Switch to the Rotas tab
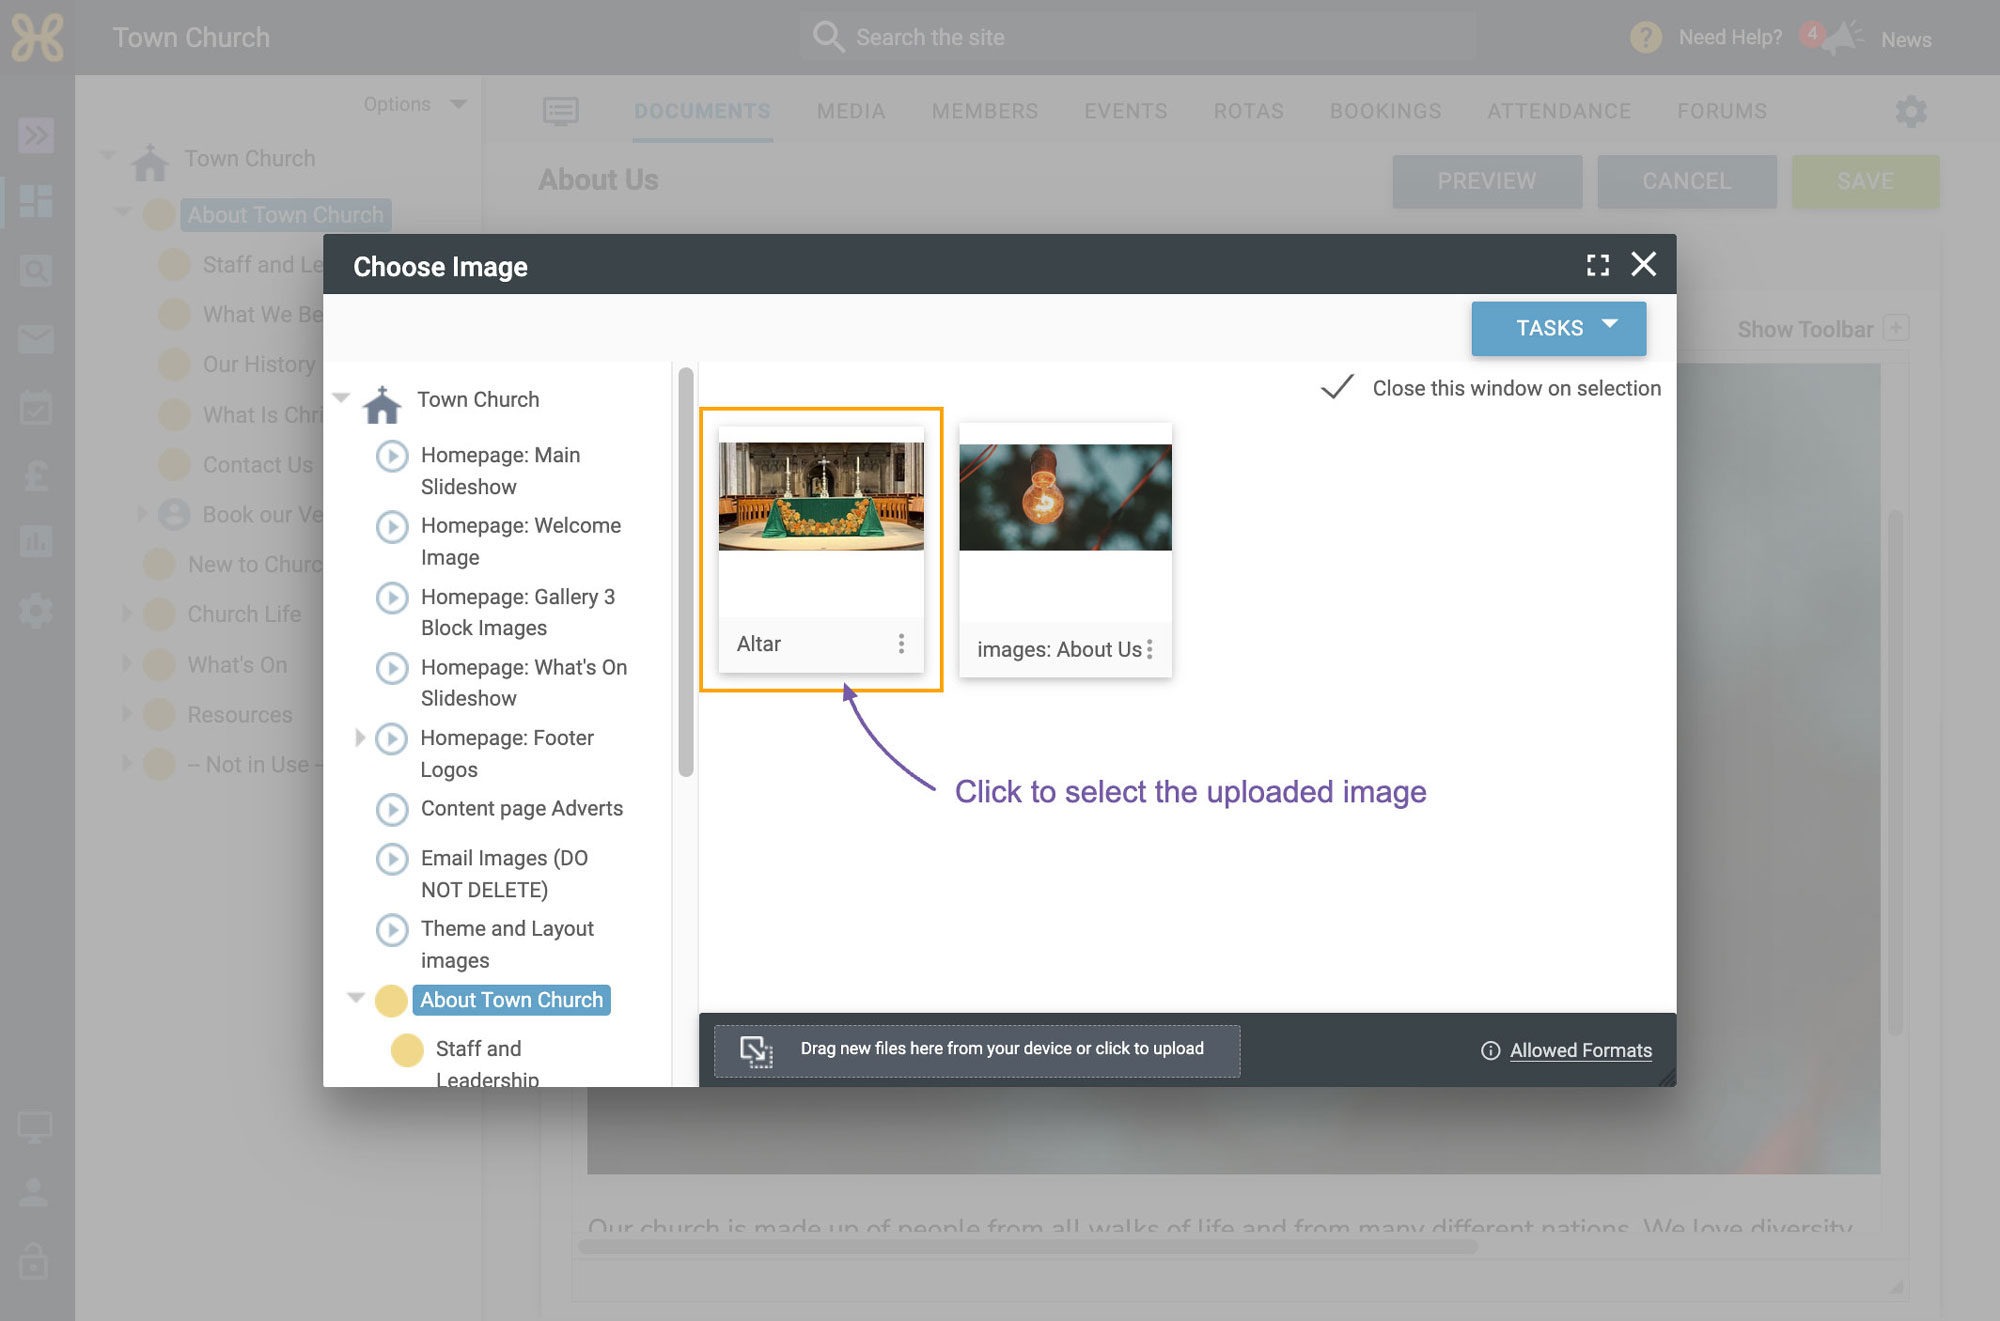The height and width of the screenshot is (1321, 2000). 1249,111
